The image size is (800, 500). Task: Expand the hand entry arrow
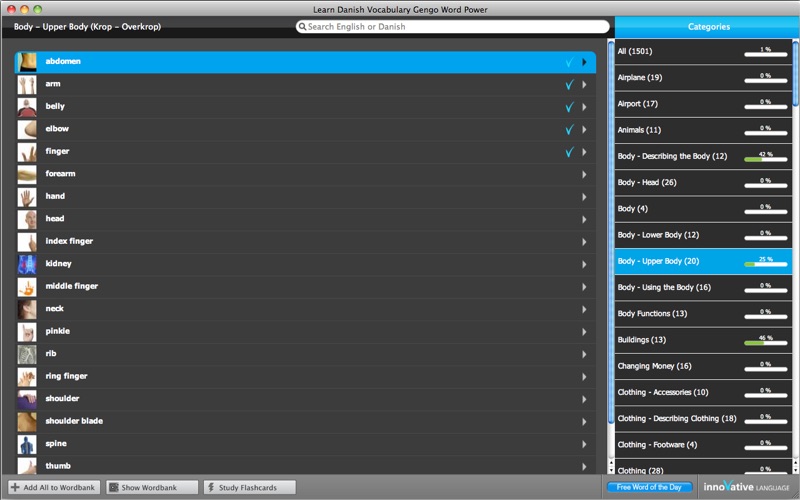pyautogui.click(x=584, y=197)
